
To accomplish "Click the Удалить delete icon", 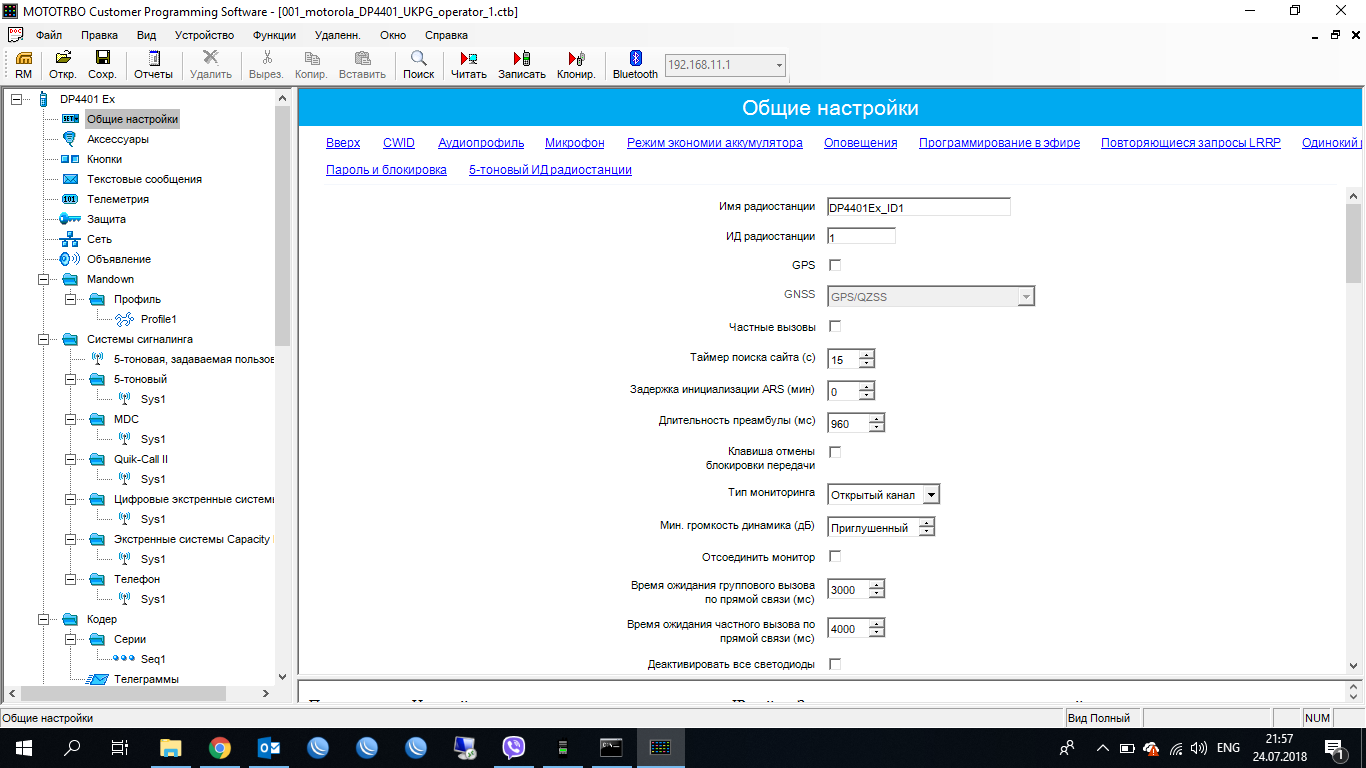I will [x=211, y=65].
